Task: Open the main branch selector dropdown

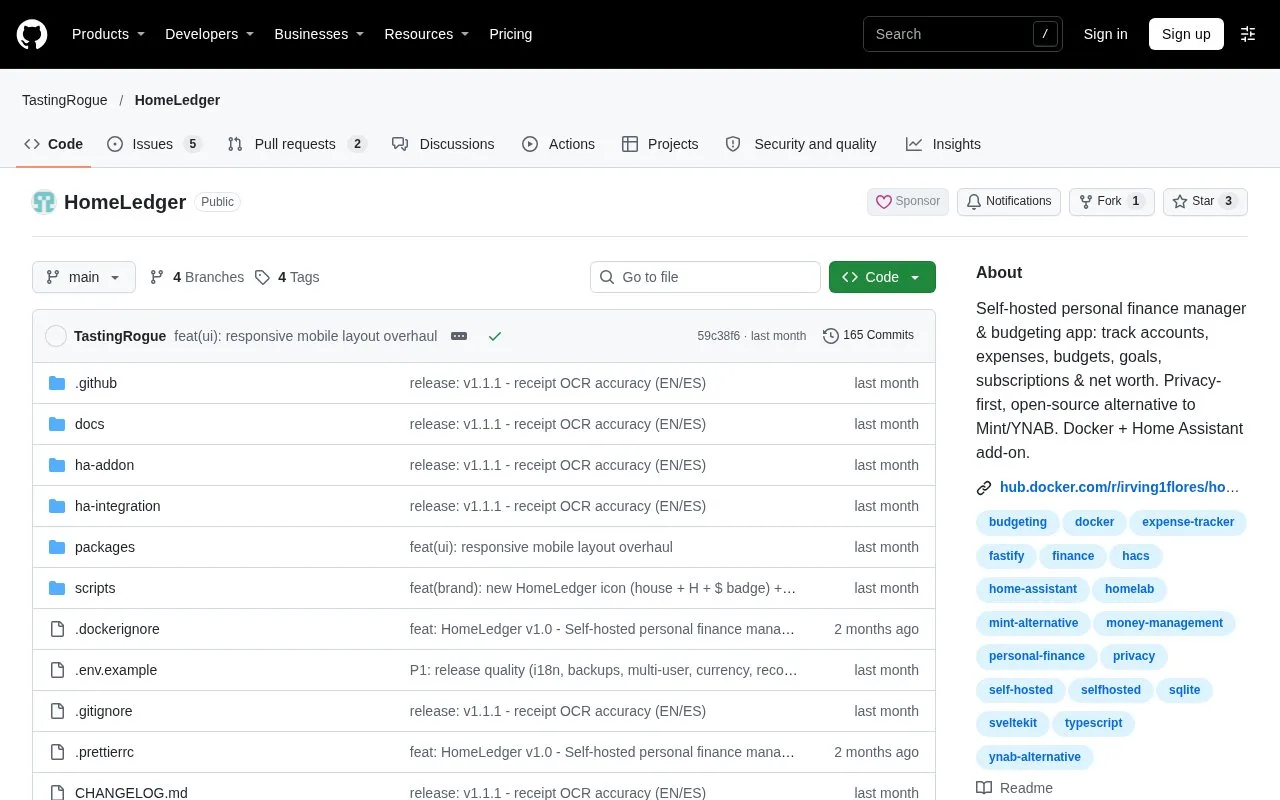Action: pyautogui.click(x=84, y=277)
